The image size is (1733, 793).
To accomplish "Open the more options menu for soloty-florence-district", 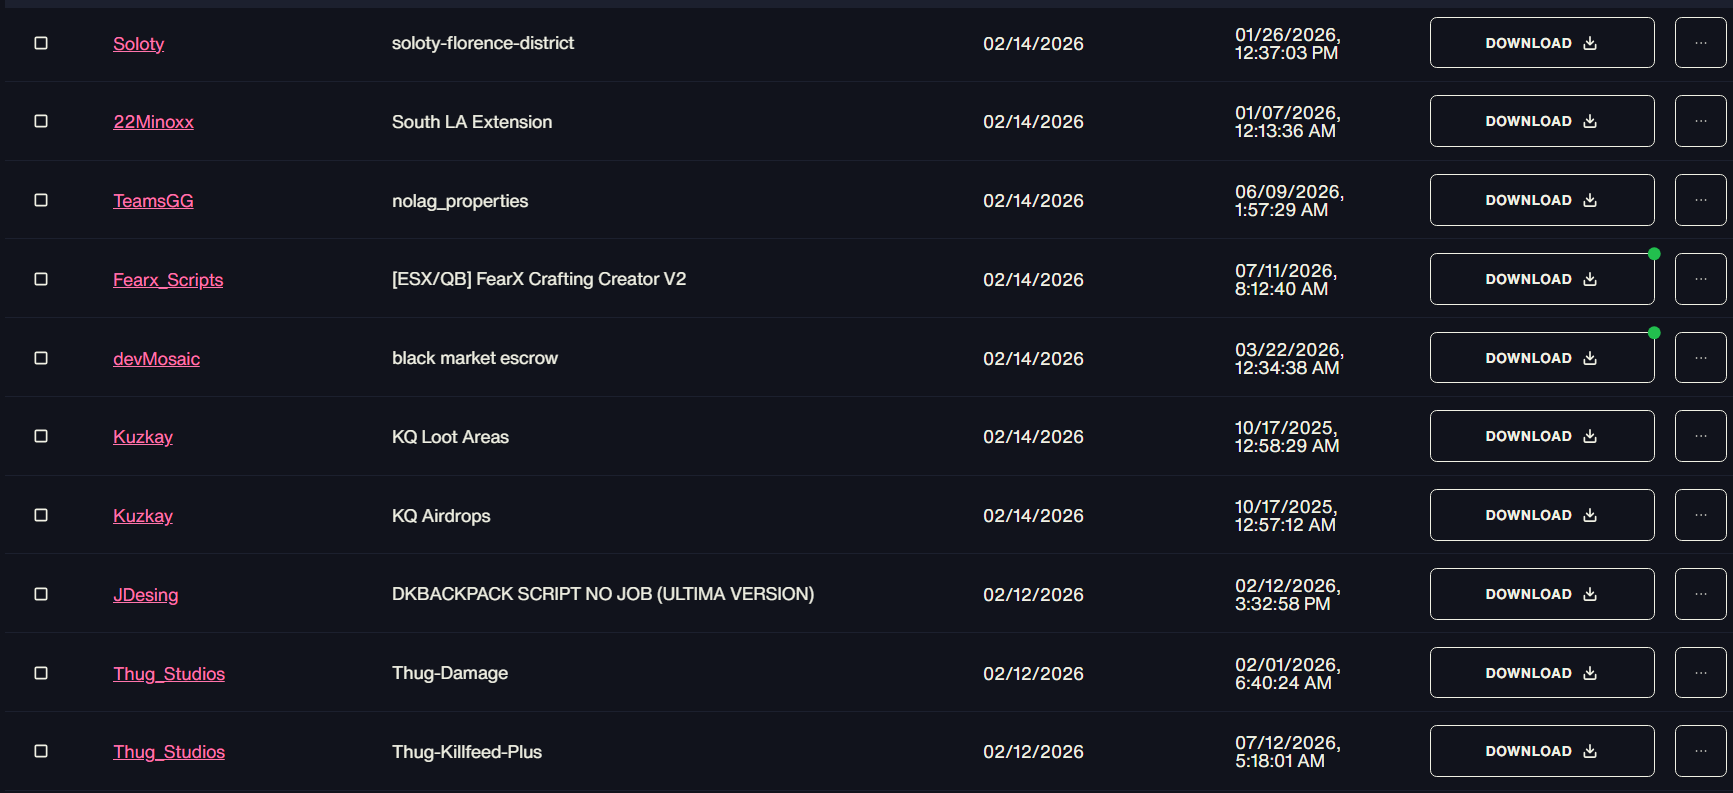I will [x=1700, y=43].
